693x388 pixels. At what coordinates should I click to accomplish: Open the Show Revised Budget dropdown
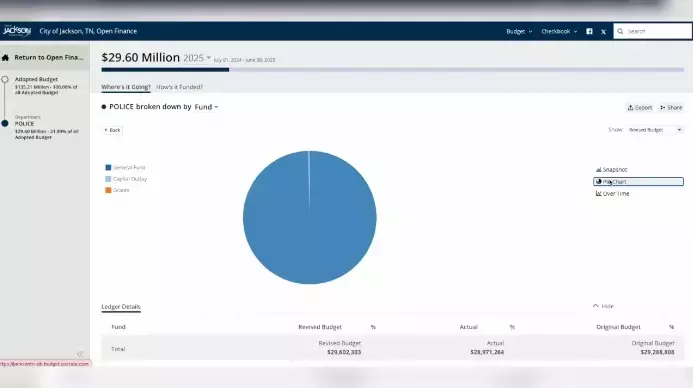tap(655, 130)
